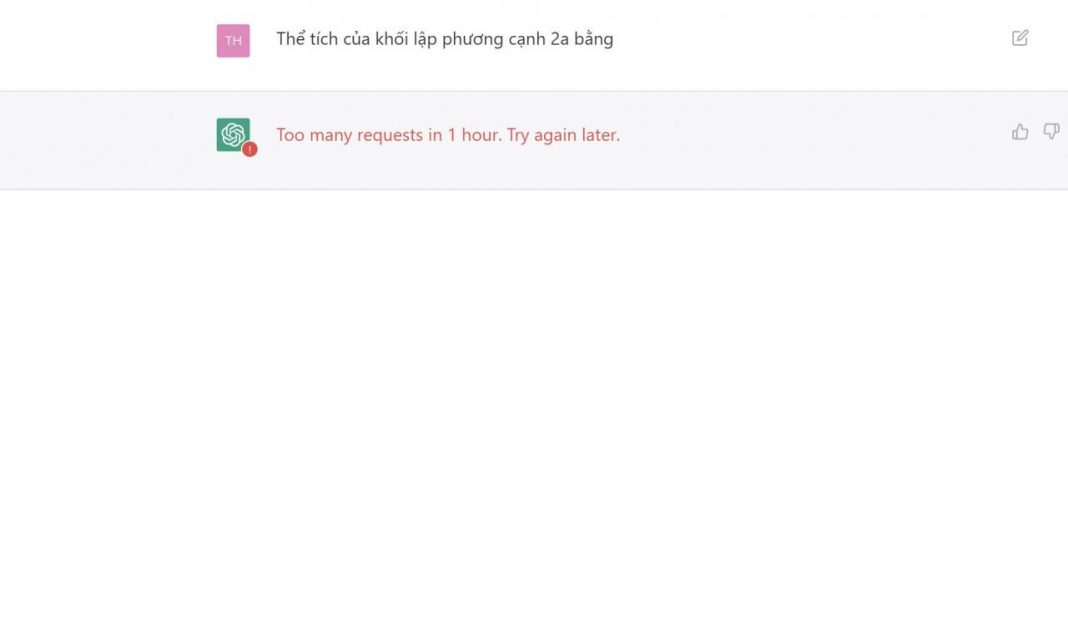Click the word many in the error line
The image size is (1068, 633).
point(331,136)
